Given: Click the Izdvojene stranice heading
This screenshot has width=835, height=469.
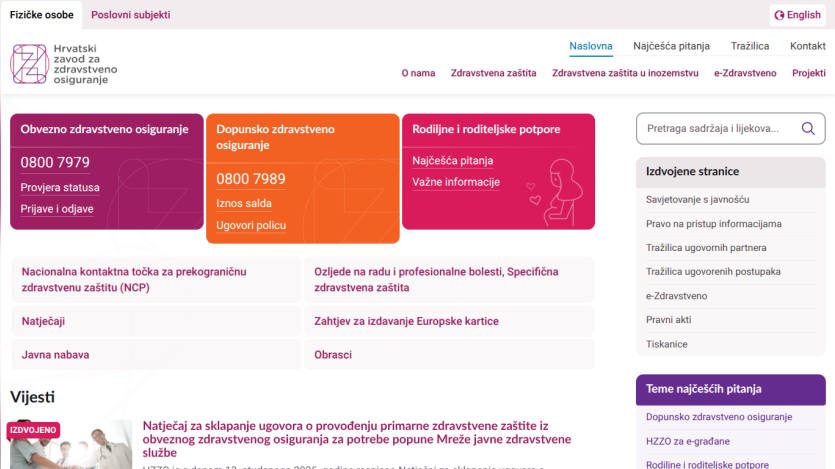Looking at the screenshot, I should (692, 171).
